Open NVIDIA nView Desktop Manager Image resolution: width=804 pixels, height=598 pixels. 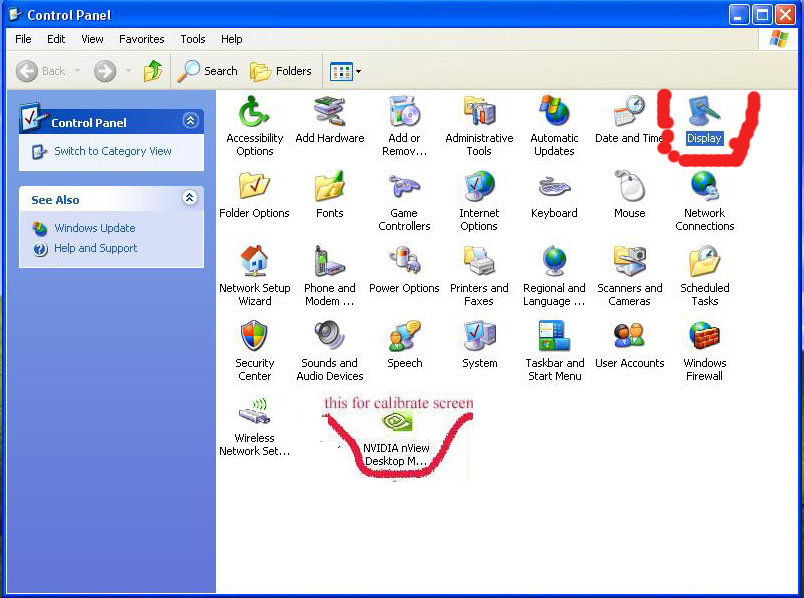tap(396, 425)
